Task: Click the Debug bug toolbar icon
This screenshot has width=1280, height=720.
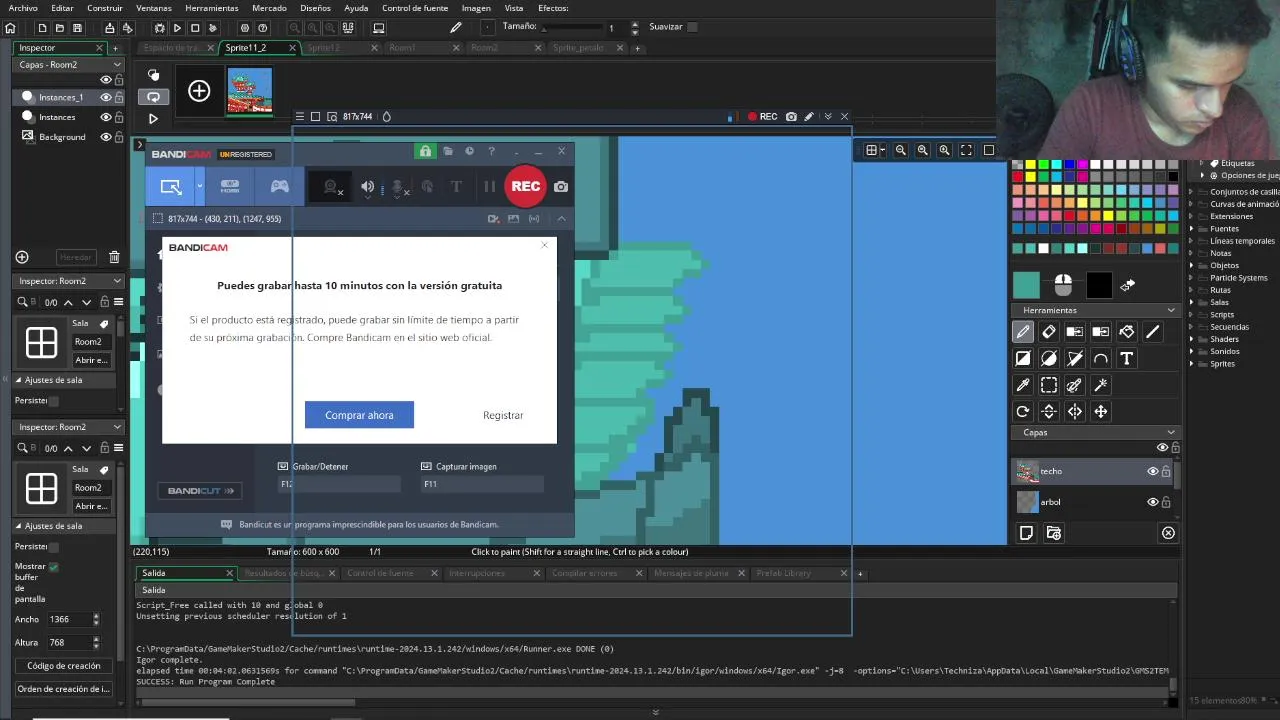Action: pyautogui.click(x=159, y=28)
